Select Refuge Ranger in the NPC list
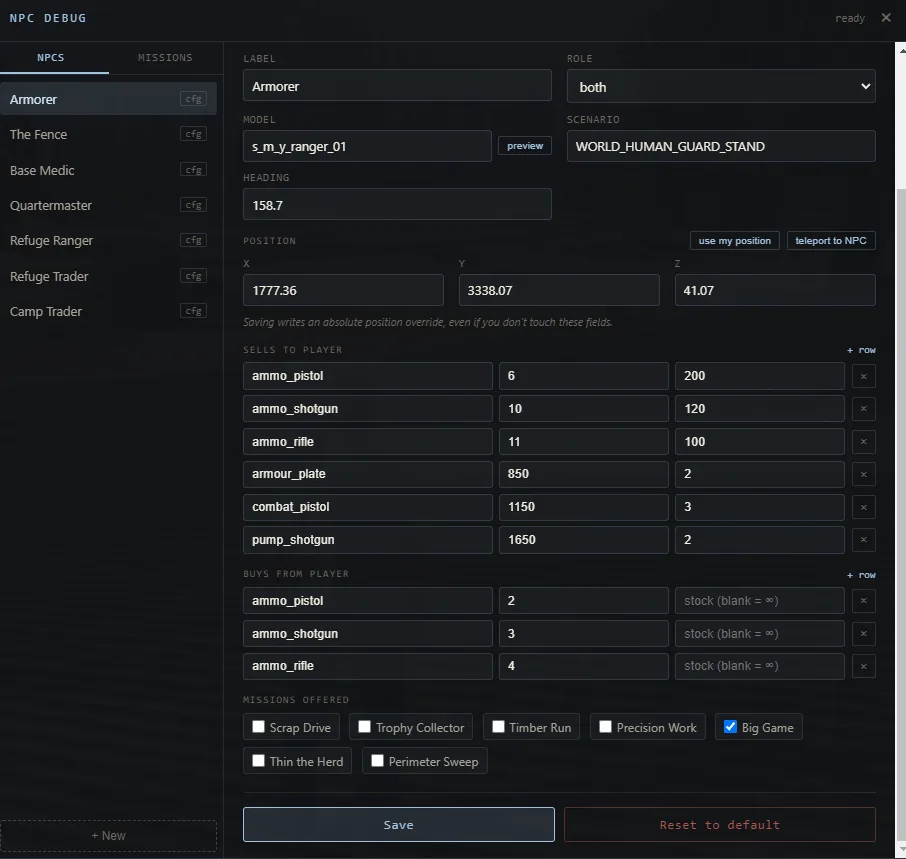The height and width of the screenshot is (859, 906). coord(108,240)
